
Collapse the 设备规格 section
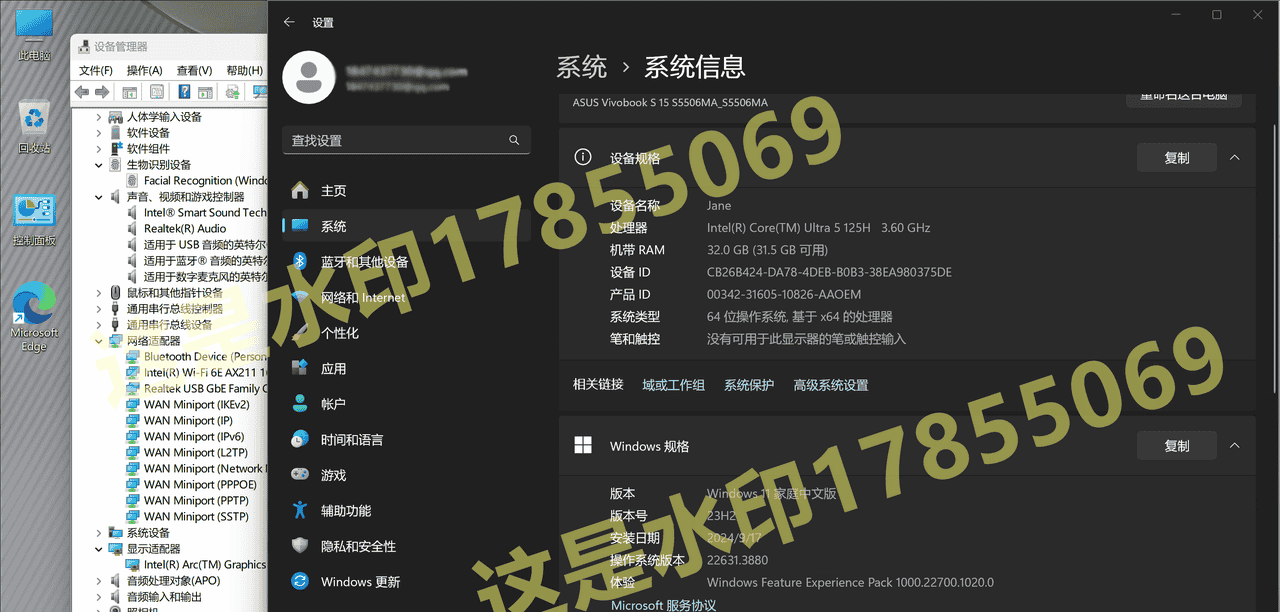[1233, 157]
